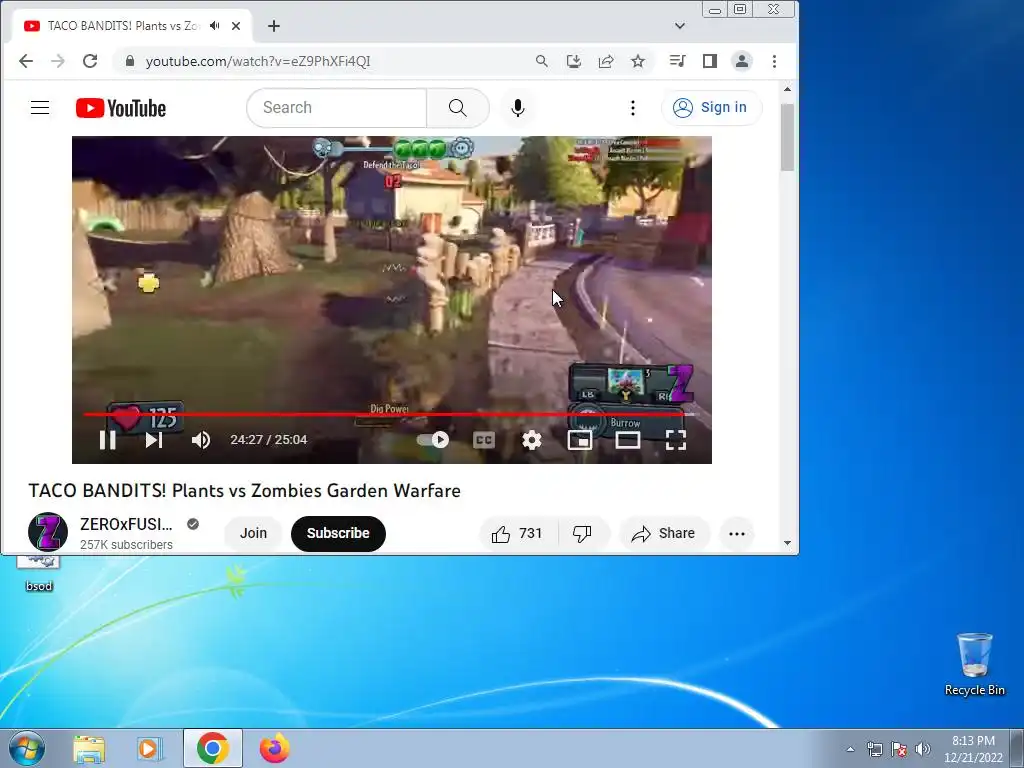Seek on the red video progress bar
The image size is (1024, 768).
[391, 414]
